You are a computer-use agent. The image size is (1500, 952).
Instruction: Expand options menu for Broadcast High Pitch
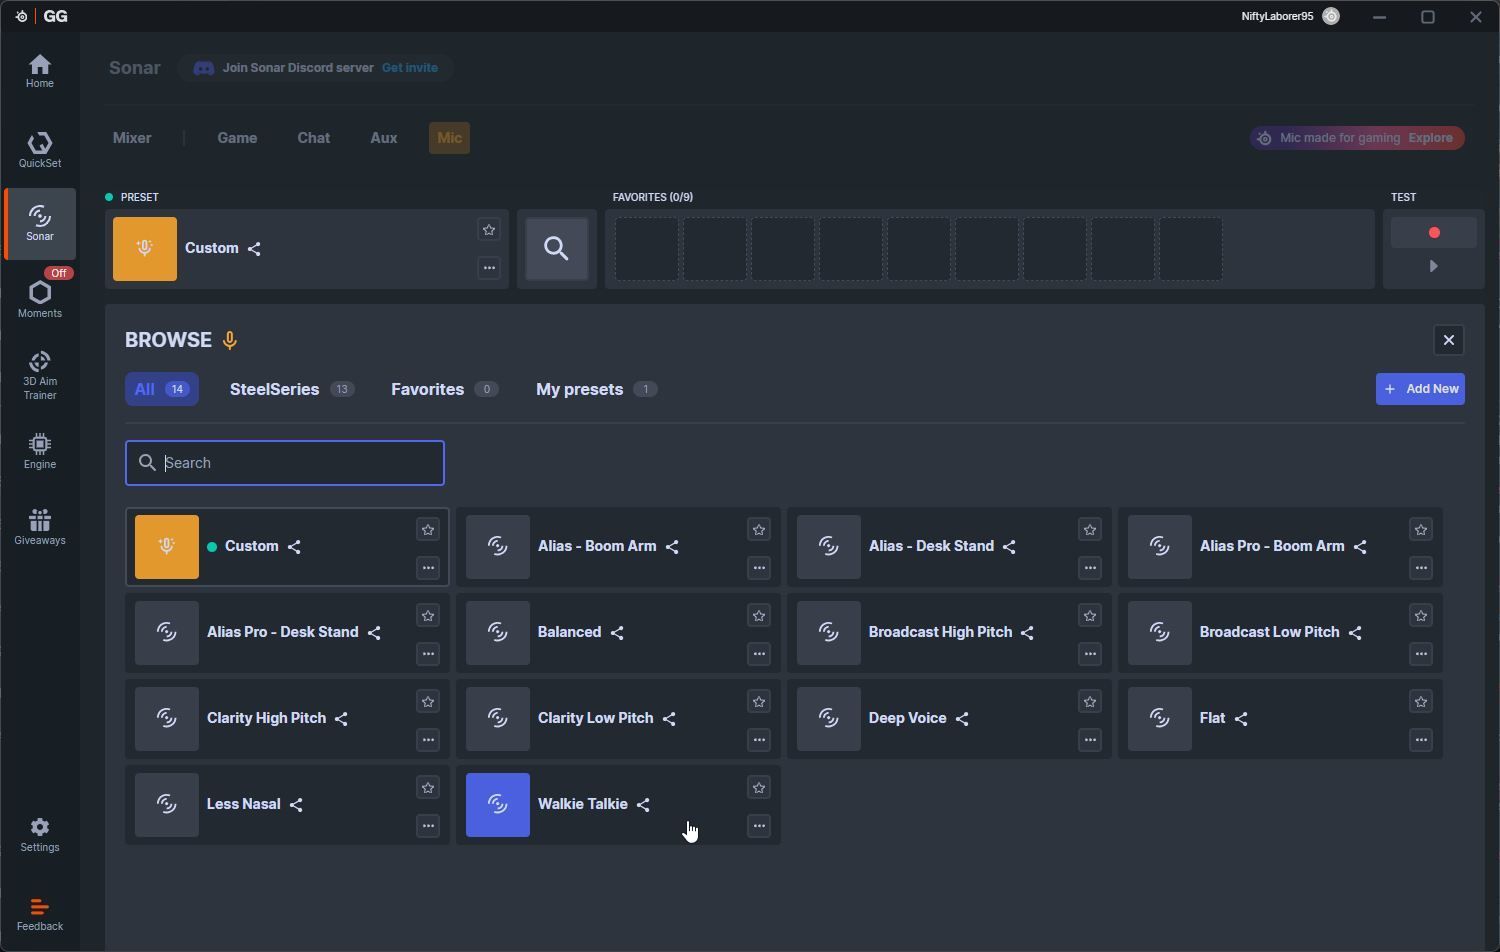coord(1090,654)
